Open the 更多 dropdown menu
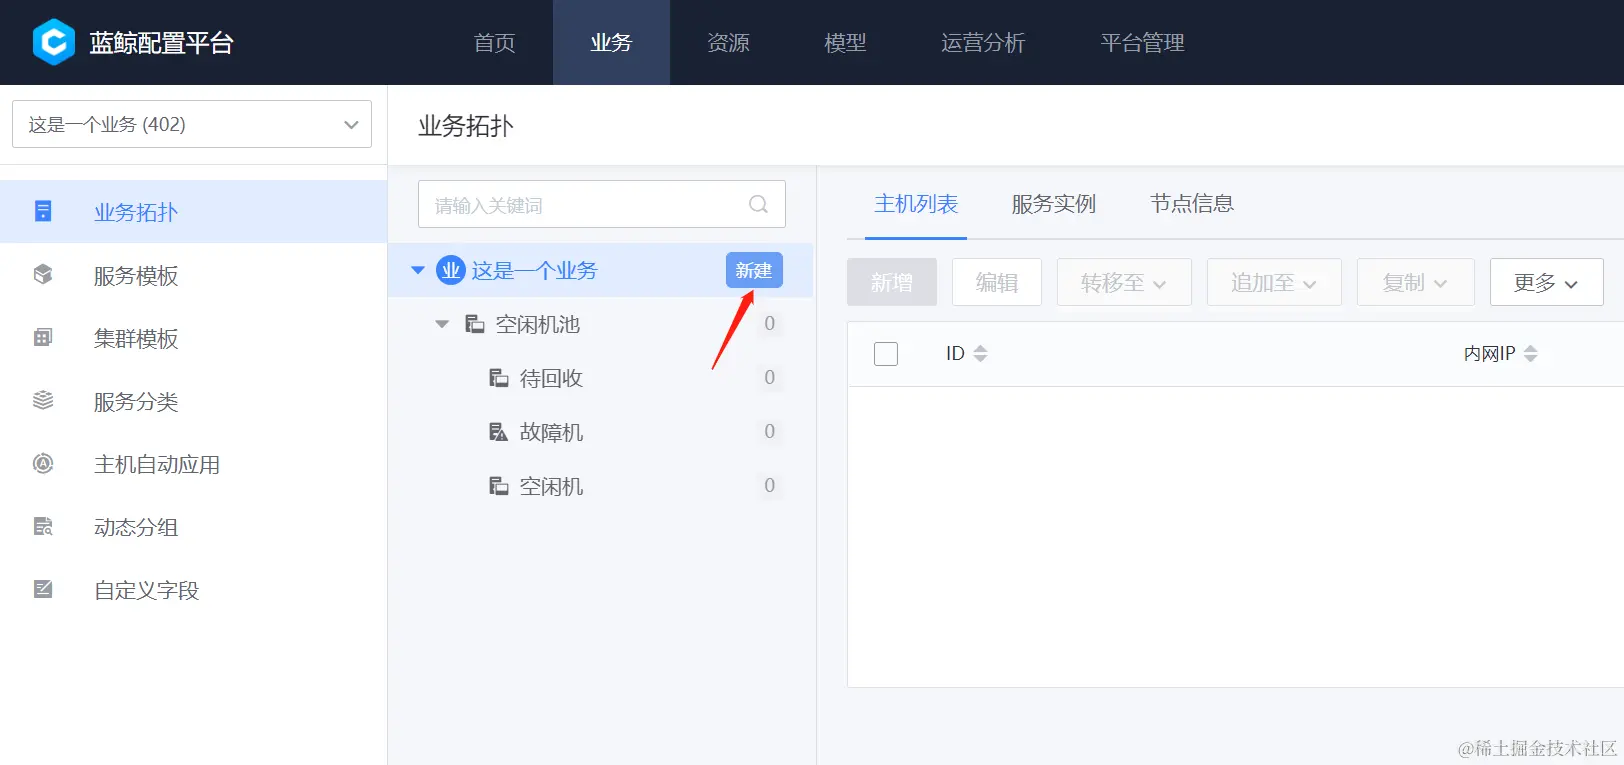The width and height of the screenshot is (1624, 765). [x=1547, y=282]
